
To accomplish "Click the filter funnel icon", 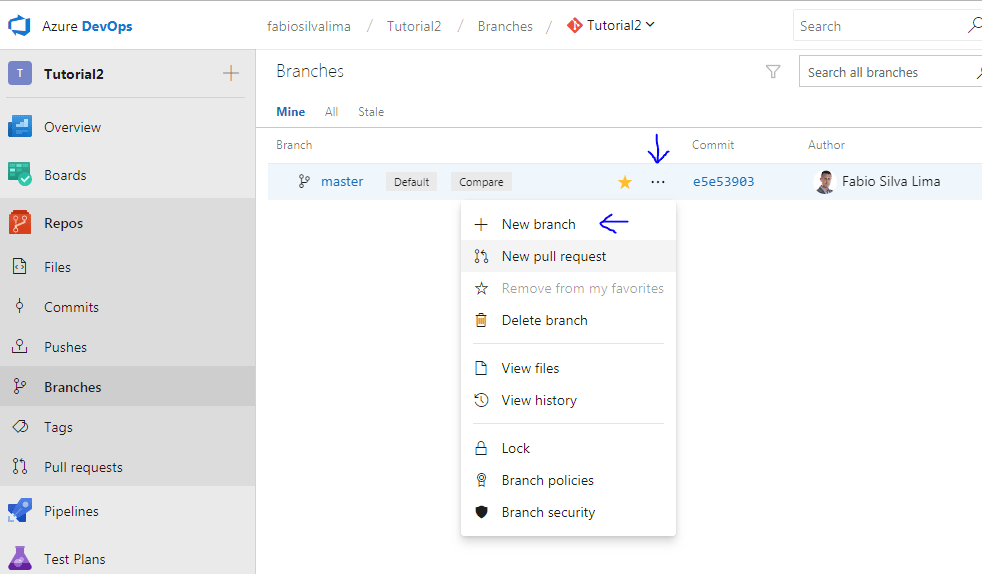I will pos(773,72).
